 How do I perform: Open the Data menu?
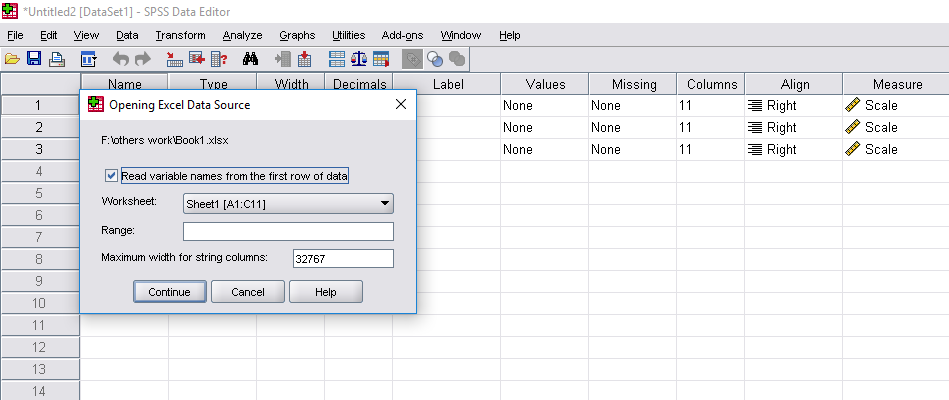(127, 35)
